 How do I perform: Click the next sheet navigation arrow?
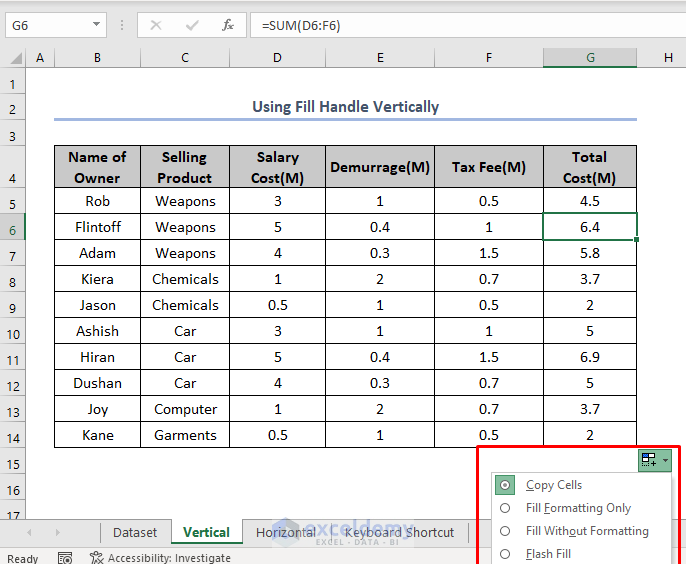click(57, 532)
